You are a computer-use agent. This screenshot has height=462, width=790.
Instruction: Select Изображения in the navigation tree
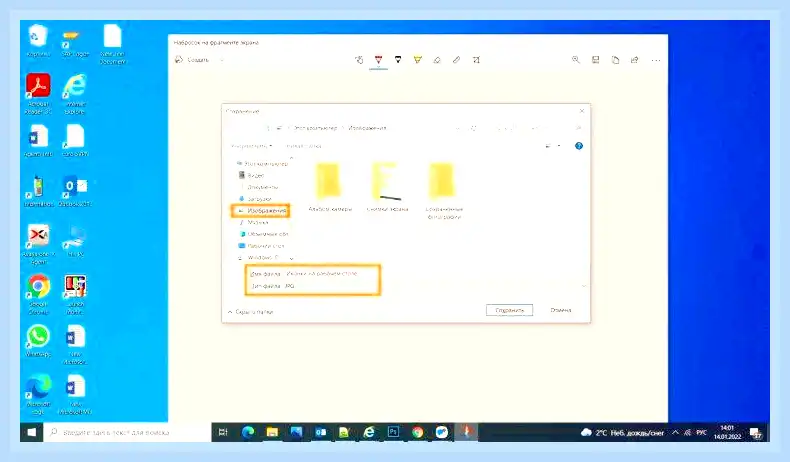(x=261, y=211)
